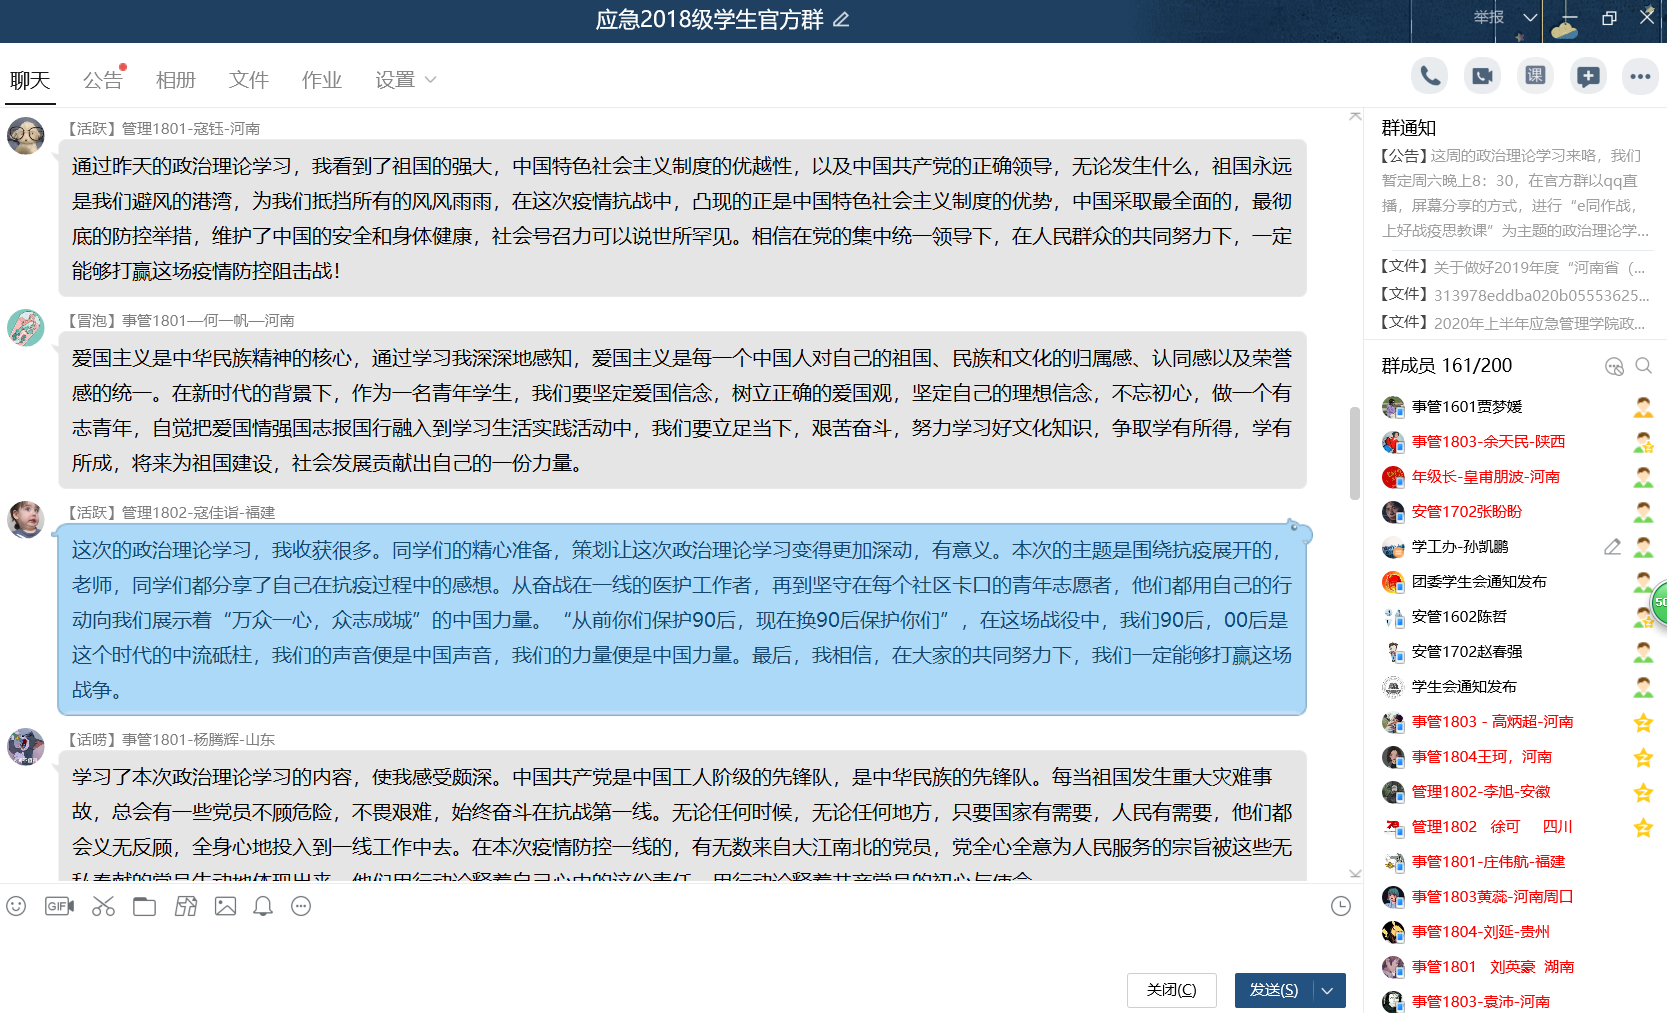Click the folder icon to send file
Image resolution: width=1667 pixels, height=1013 pixels.
(x=145, y=906)
